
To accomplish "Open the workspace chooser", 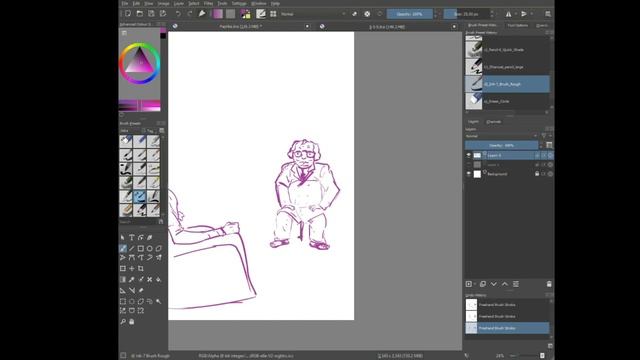I will [548, 14].
